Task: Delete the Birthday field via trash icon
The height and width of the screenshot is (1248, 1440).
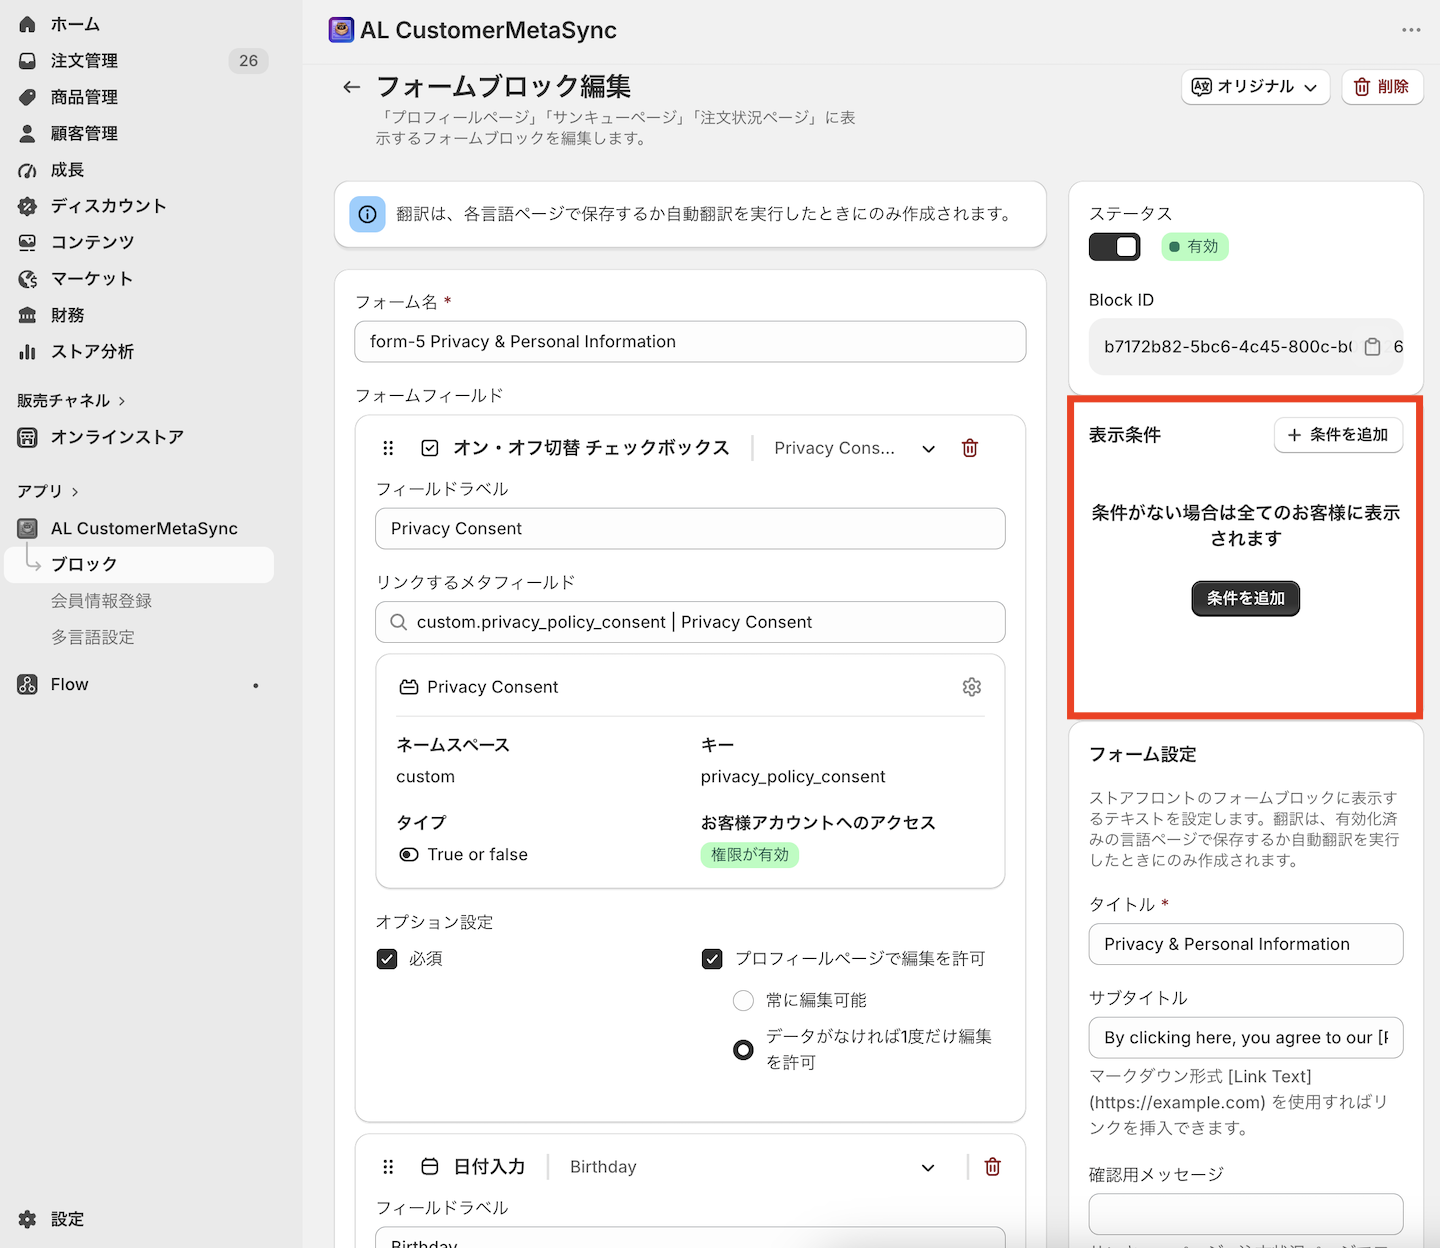Action: tap(992, 1167)
